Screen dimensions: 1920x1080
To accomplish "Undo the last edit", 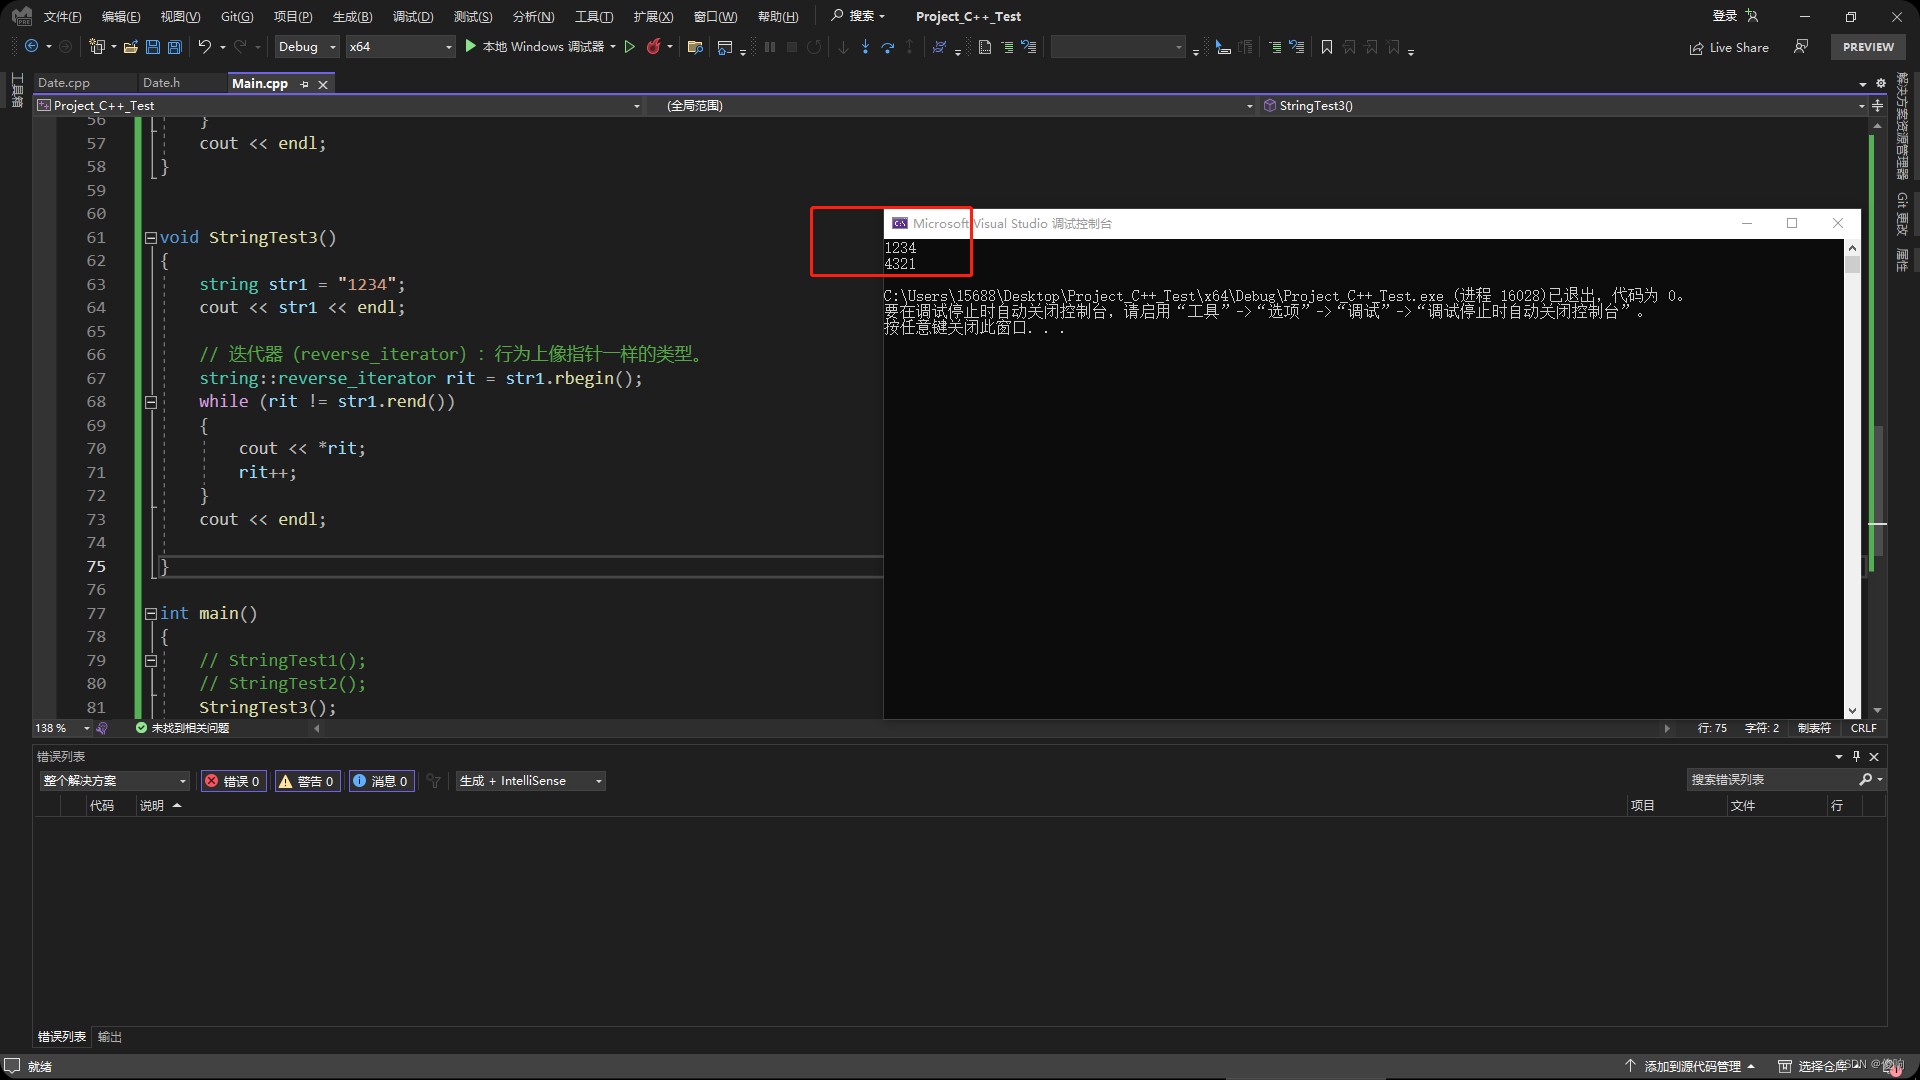I will [x=205, y=47].
